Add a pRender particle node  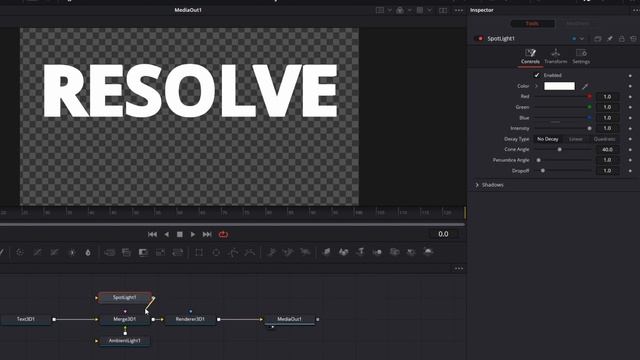click(305, 253)
